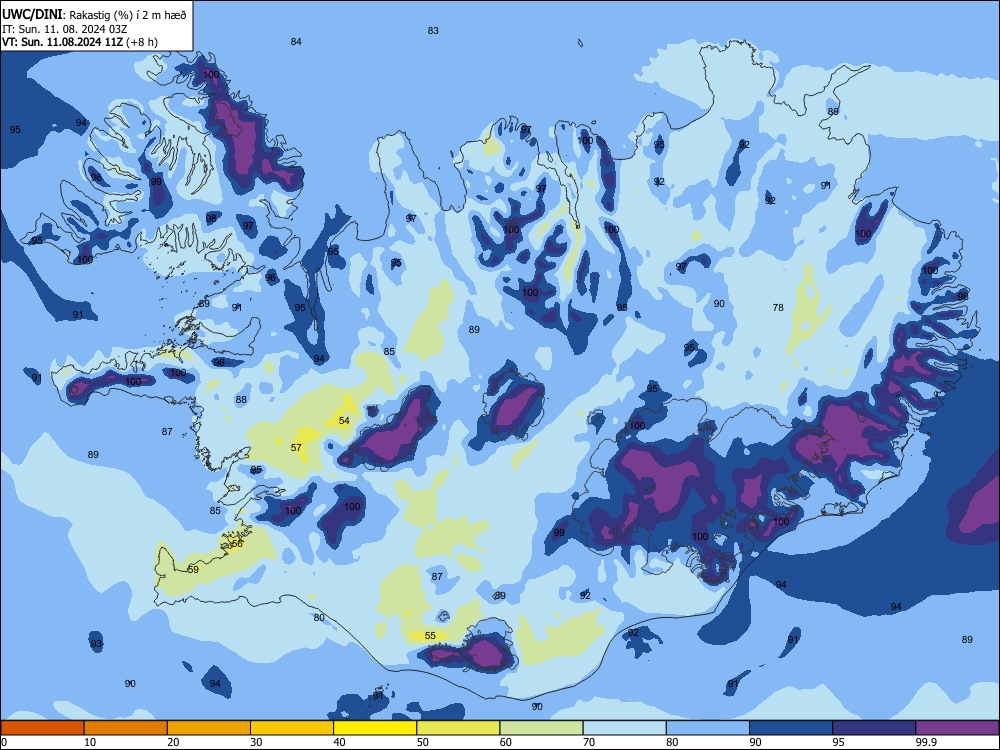Click the legend tick label '99.9'
The width and height of the screenshot is (1000, 750).
(926, 742)
